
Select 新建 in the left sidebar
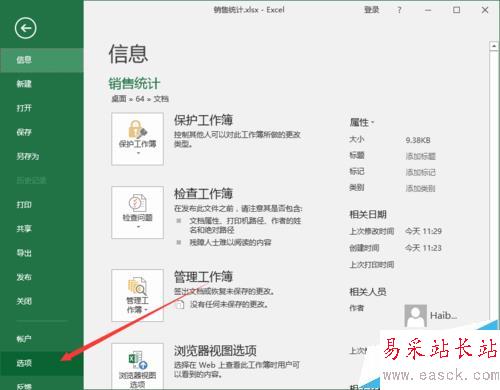(42, 84)
